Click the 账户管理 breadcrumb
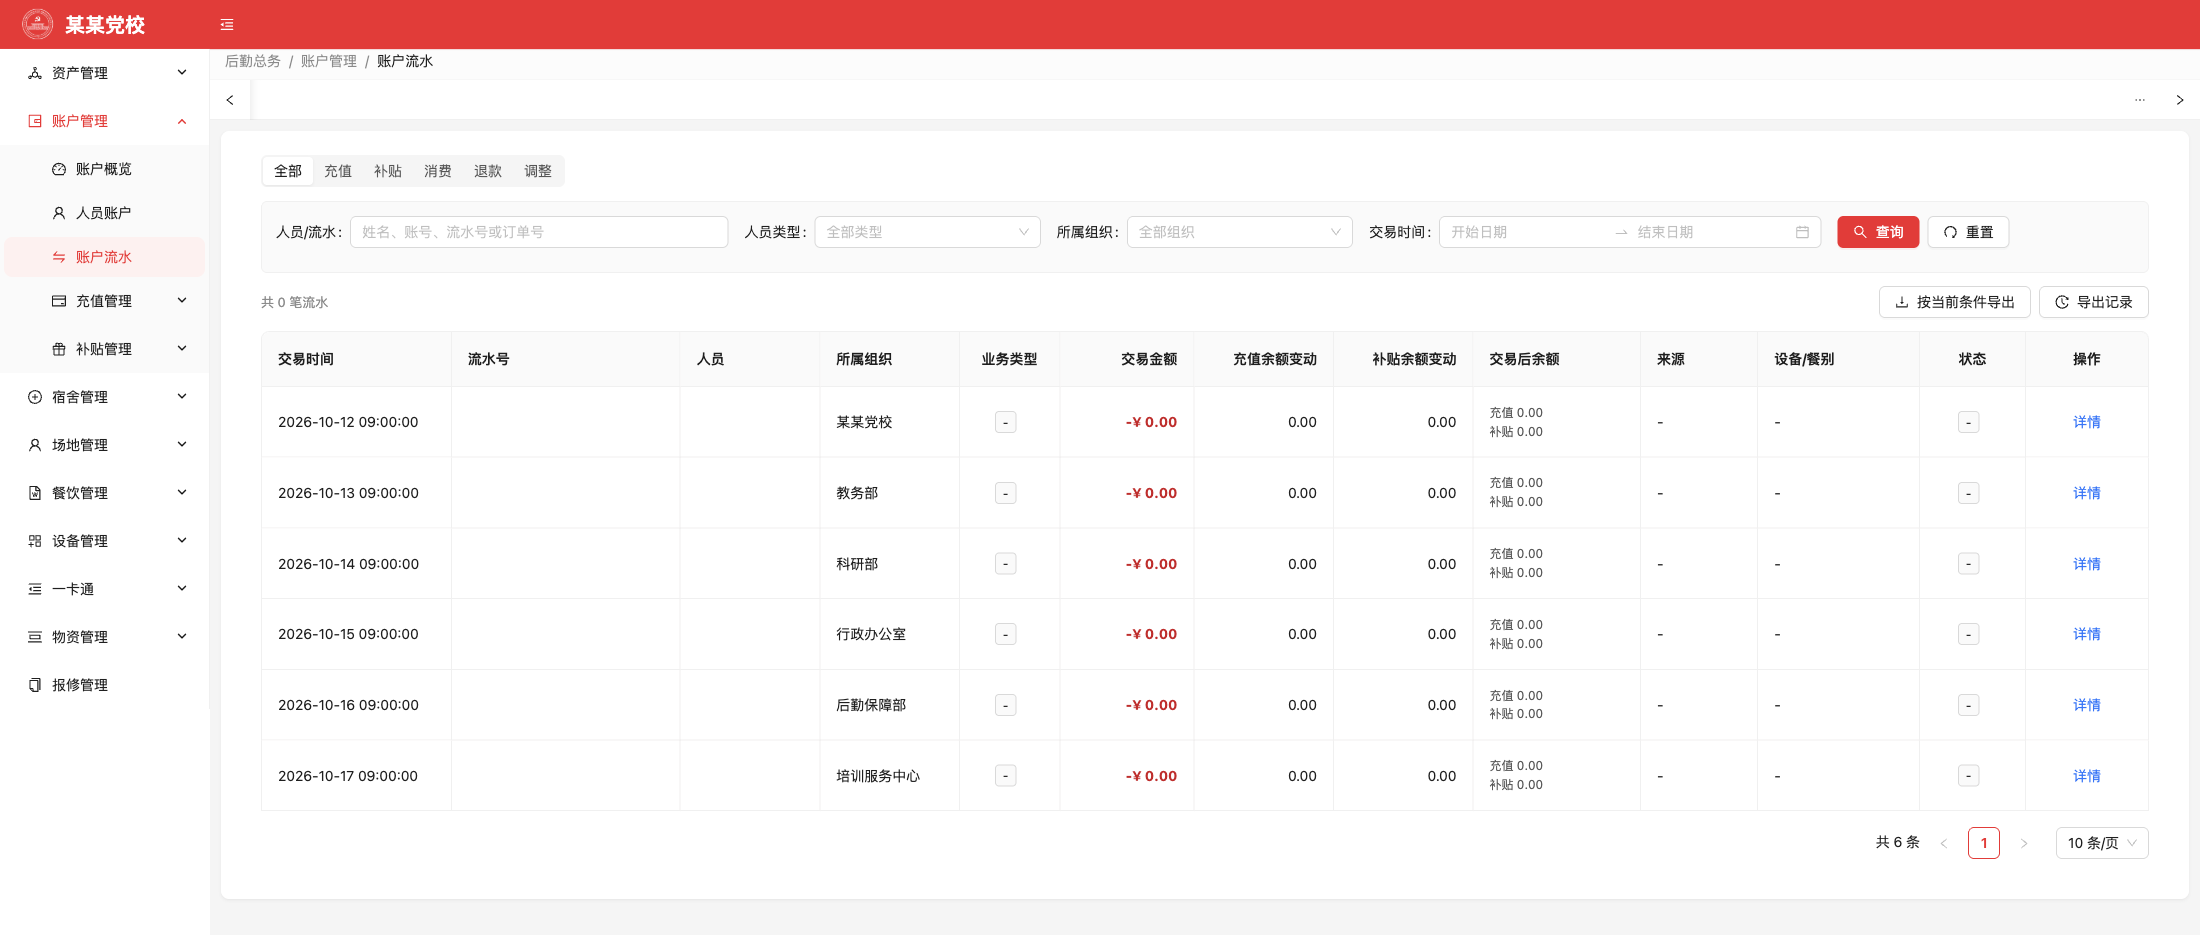The image size is (2200, 935). [x=329, y=61]
